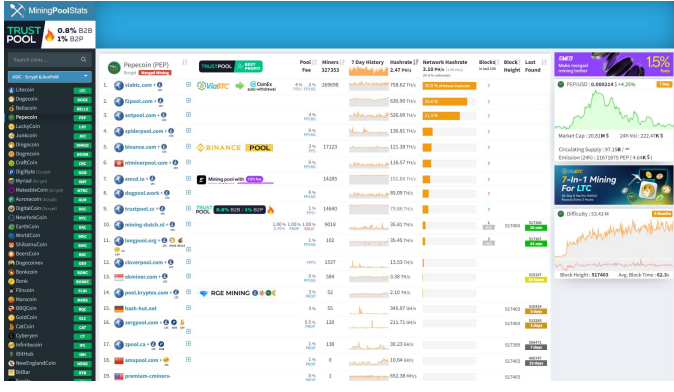Image resolution: width=674 pixels, height=392 pixels.
Task: Click the 25.6 % network hashrate bar
Action: pyautogui.click(x=444, y=102)
